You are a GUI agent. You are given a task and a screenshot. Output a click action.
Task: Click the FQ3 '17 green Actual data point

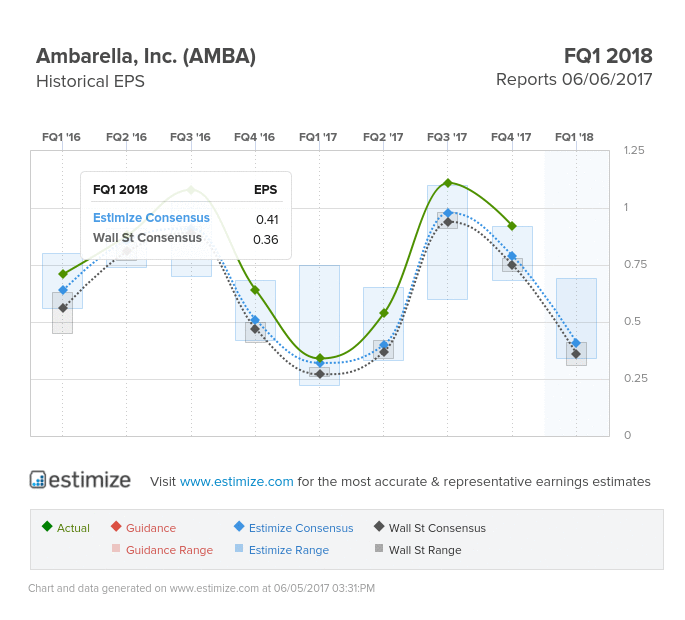448,183
